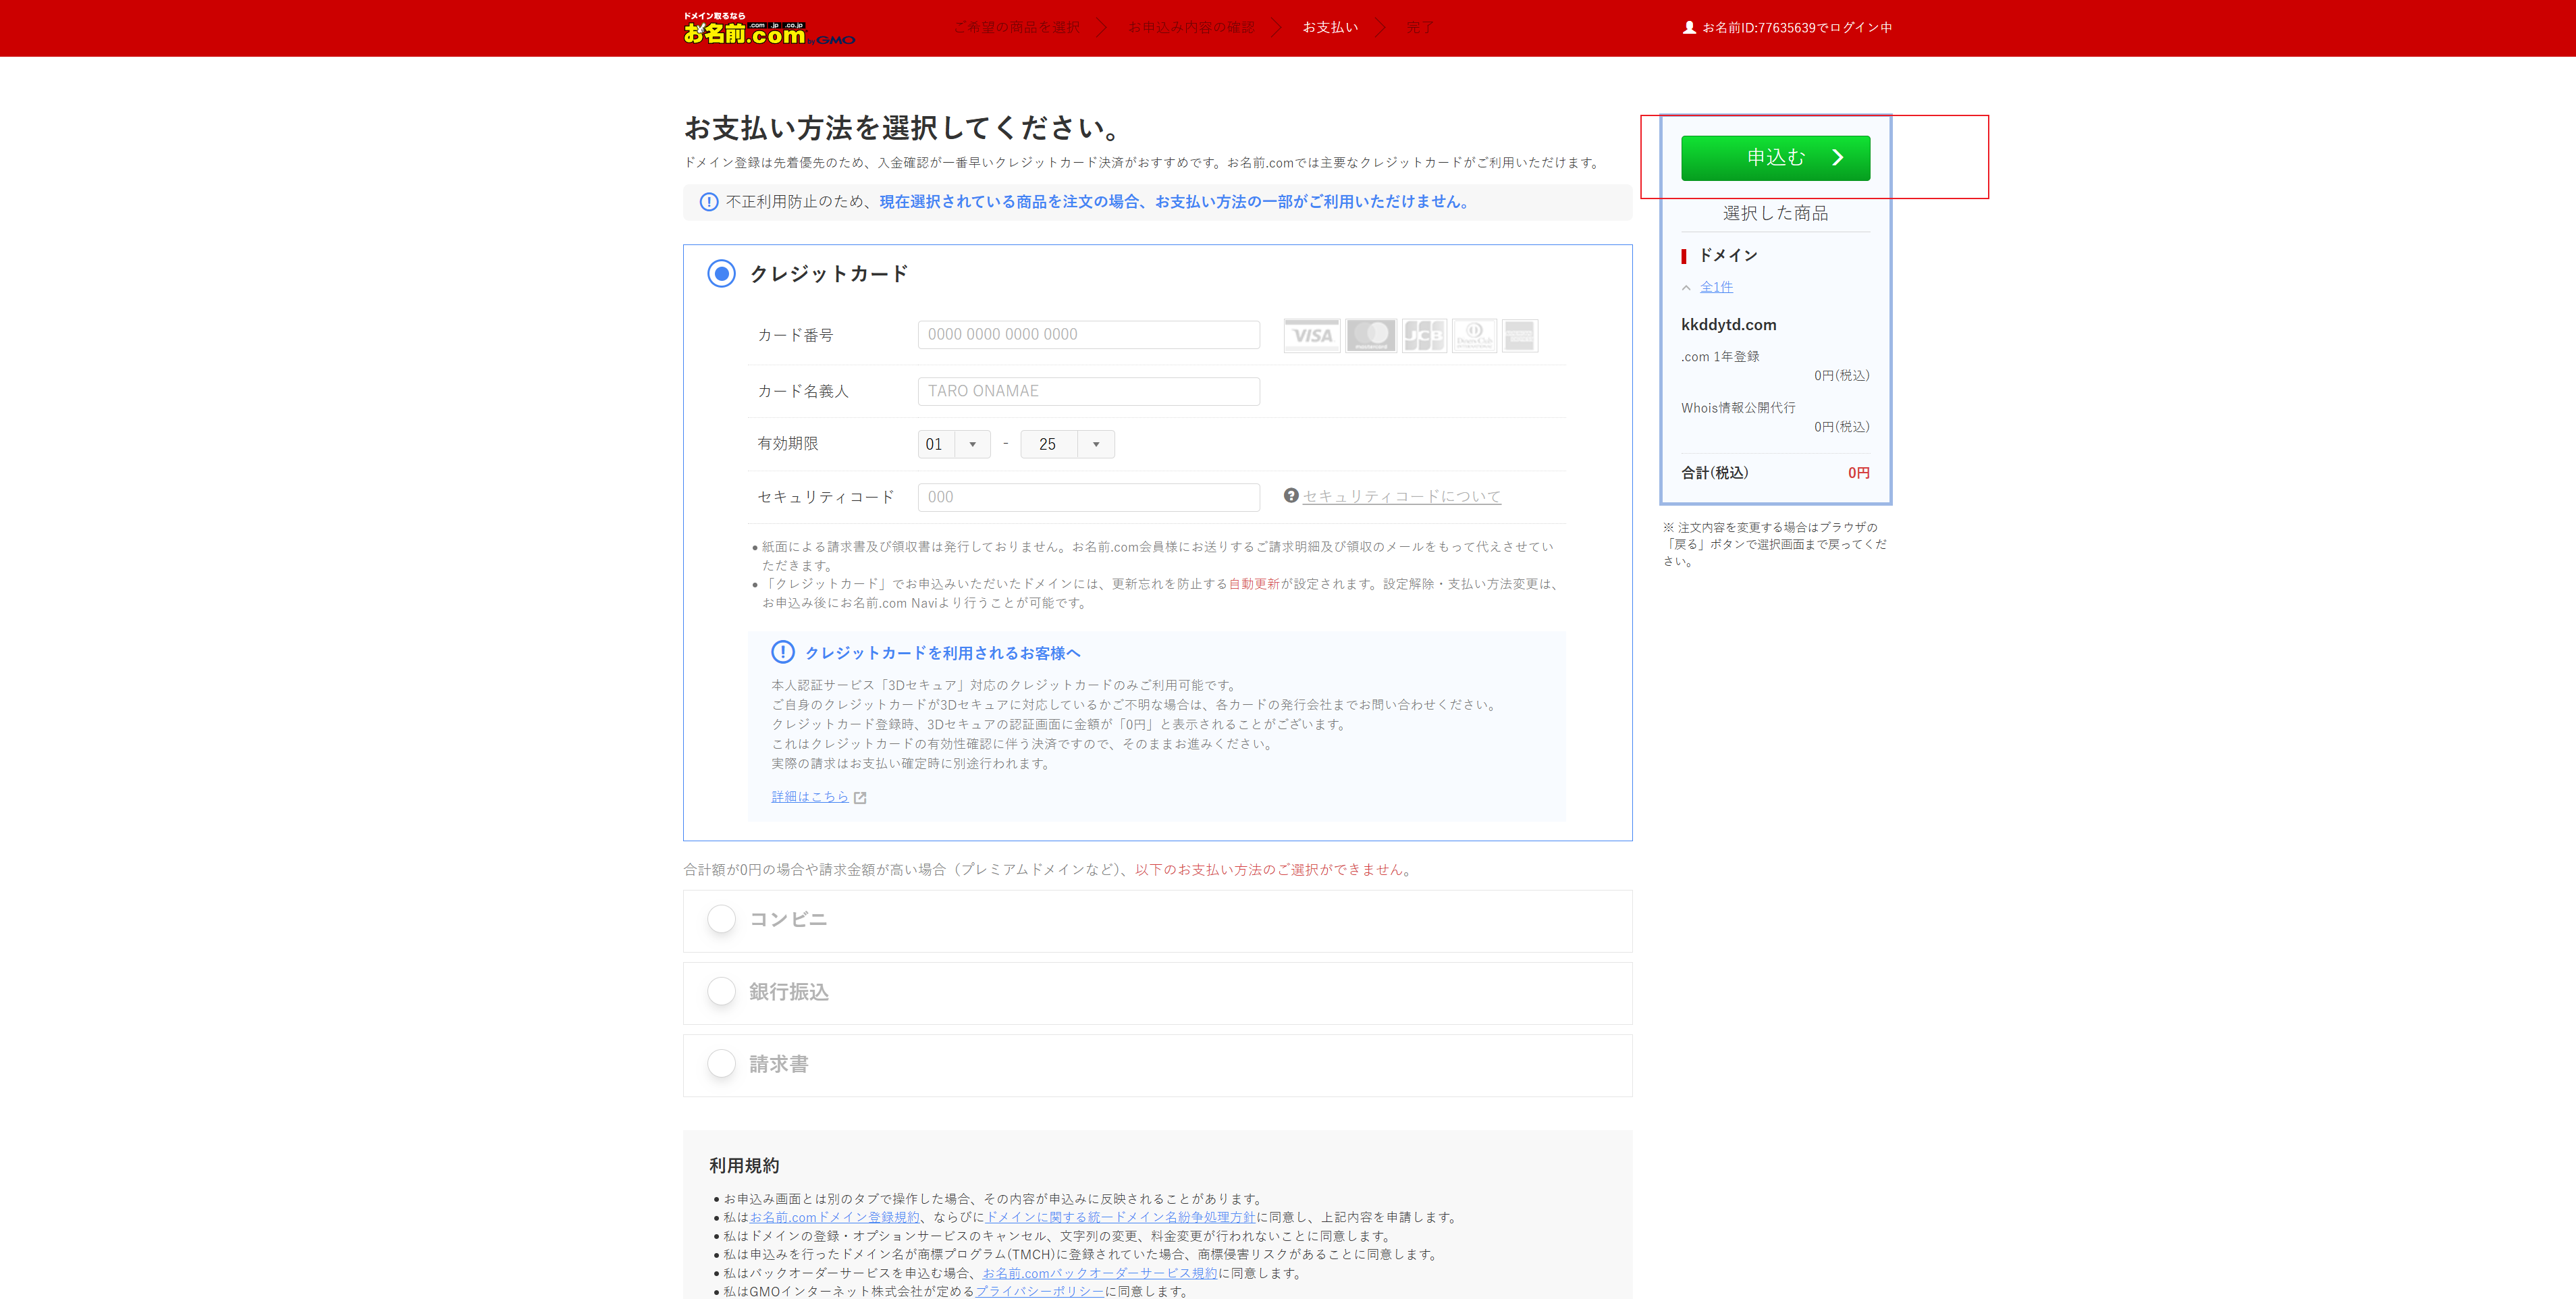Click the ご希望の商品を選択 step in header
This screenshot has width=2576, height=1299.
[x=1016, y=28]
